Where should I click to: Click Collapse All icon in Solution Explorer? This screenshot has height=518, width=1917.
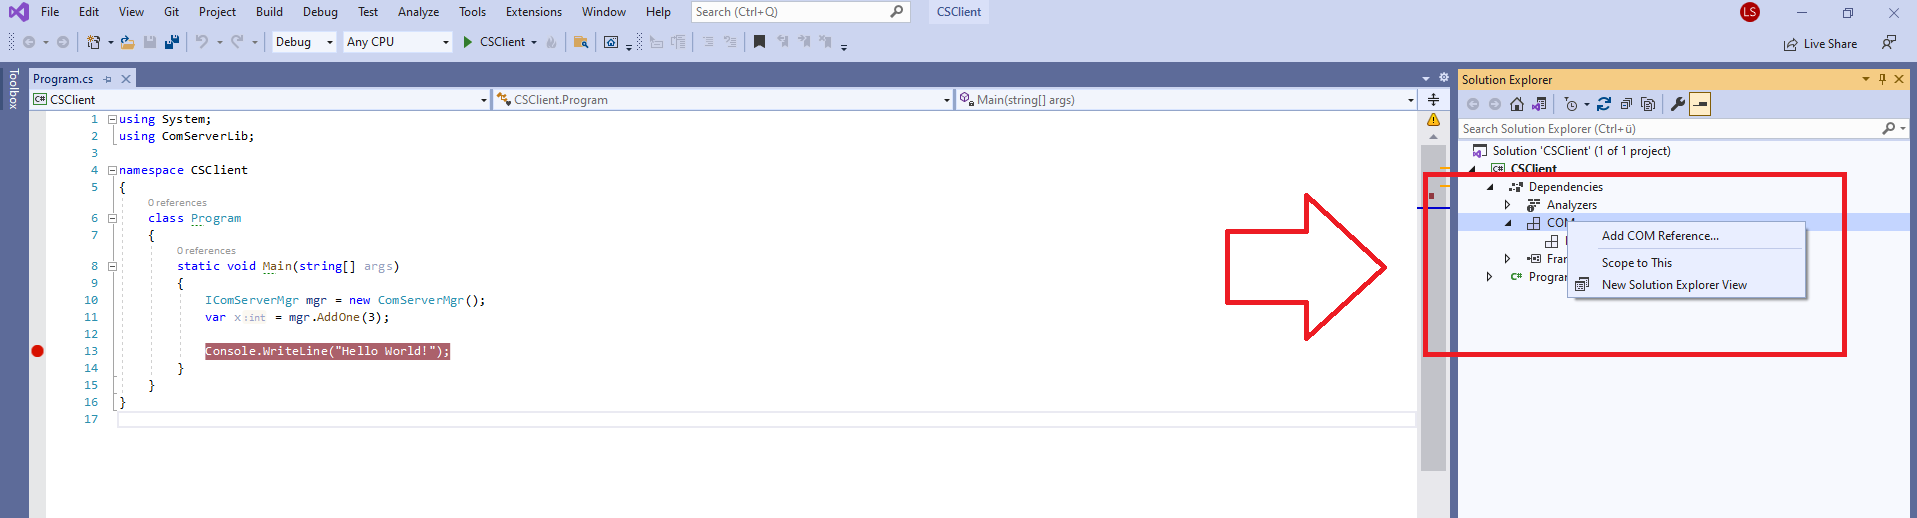[x=1626, y=104]
